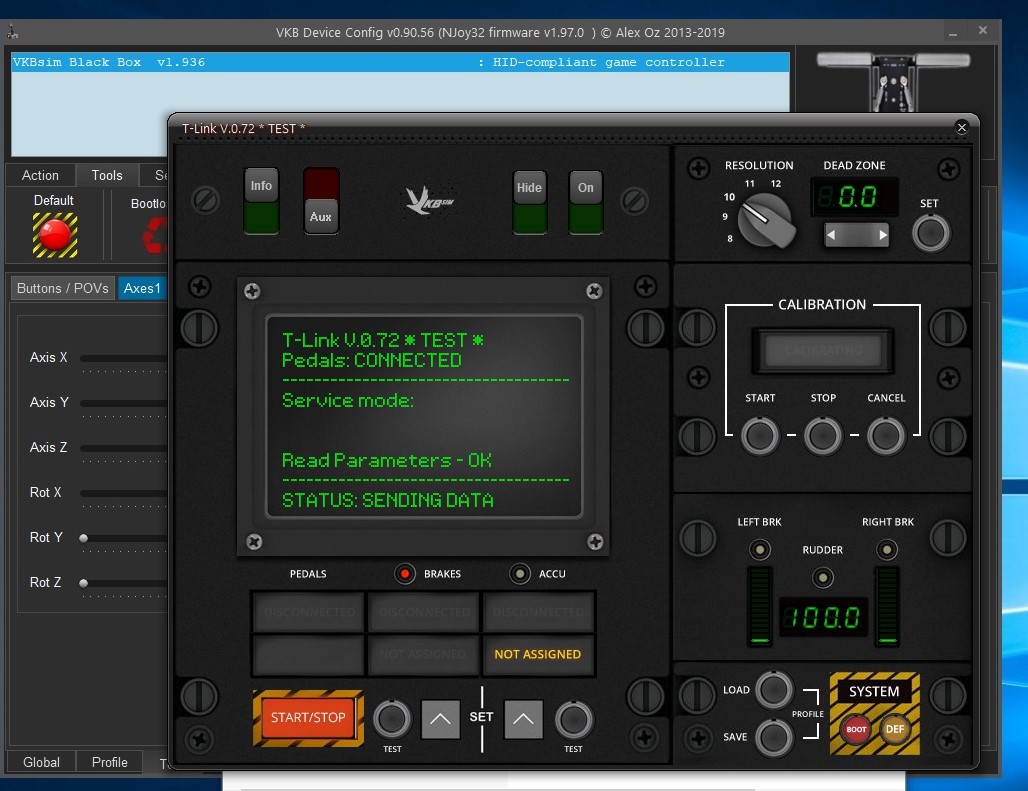
Task: Click the Rot Z axis slider handle
Action: (x=83, y=583)
